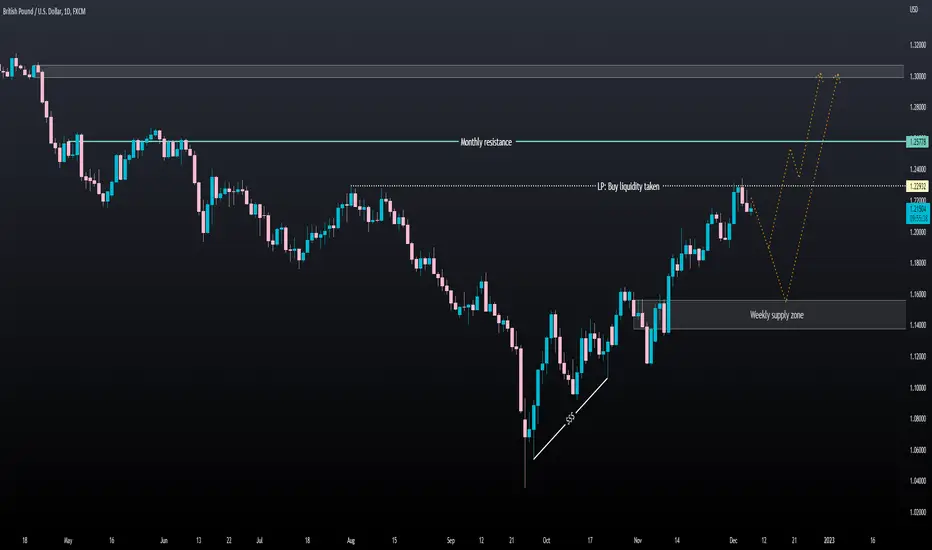The width and height of the screenshot is (932, 550).
Task: Select the Weekly supply zone label
Action: pos(776,315)
